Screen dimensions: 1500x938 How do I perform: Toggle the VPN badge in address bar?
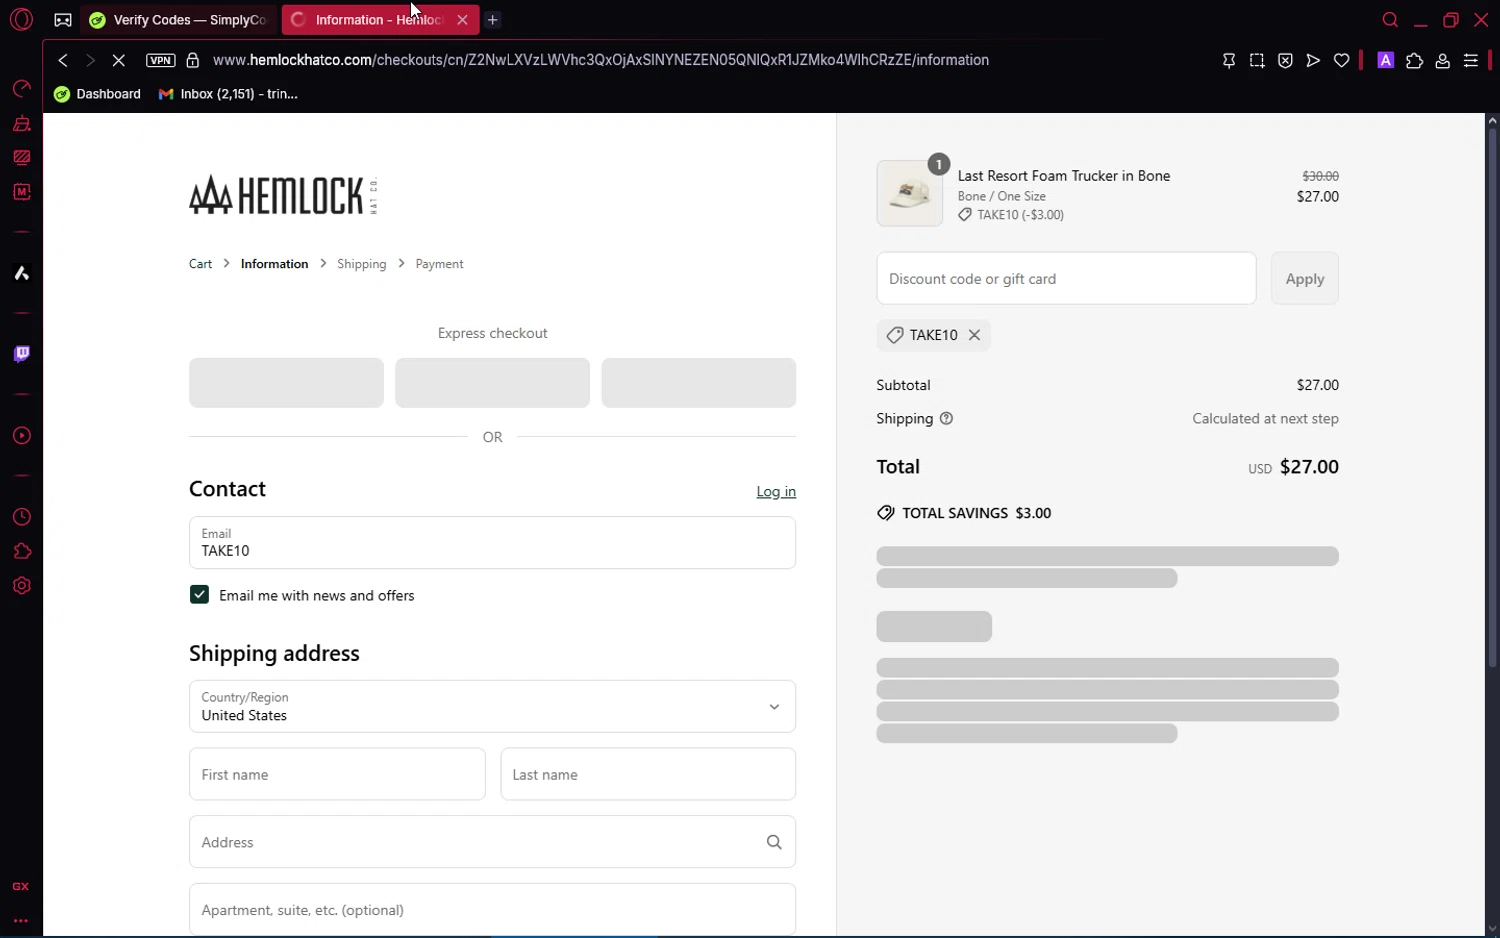pyautogui.click(x=160, y=60)
